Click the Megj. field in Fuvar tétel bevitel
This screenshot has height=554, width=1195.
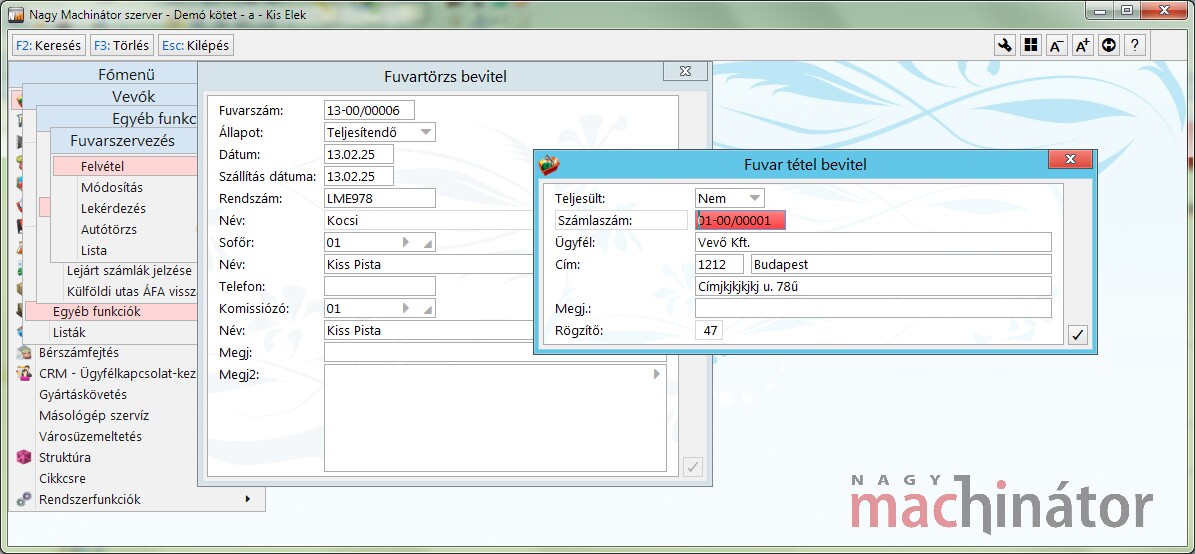873,309
